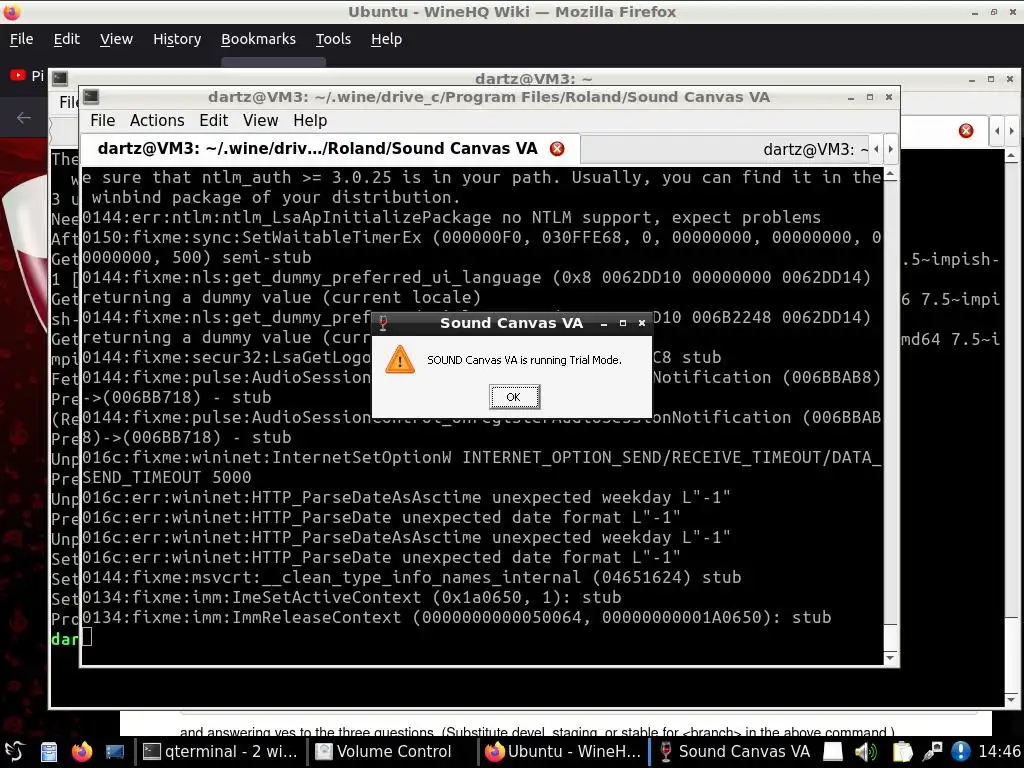Screen dimensions: 1024x768
Task: Open the start menu bird icon
Action: 14,752
